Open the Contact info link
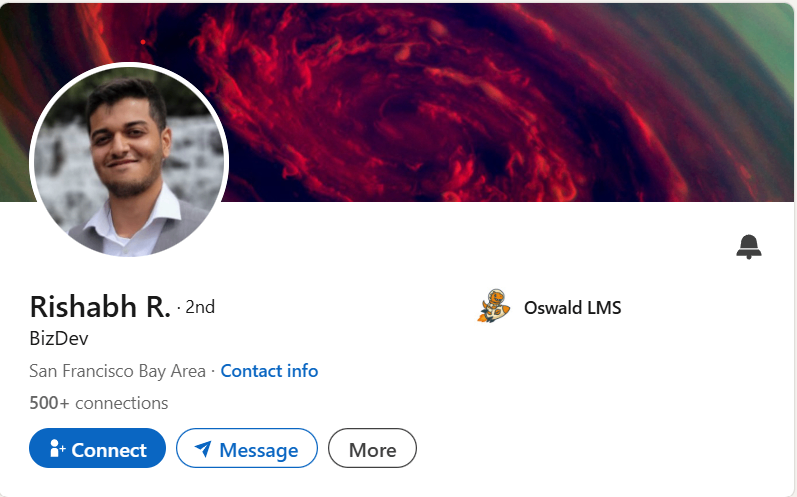 click(x=269, y=371)
